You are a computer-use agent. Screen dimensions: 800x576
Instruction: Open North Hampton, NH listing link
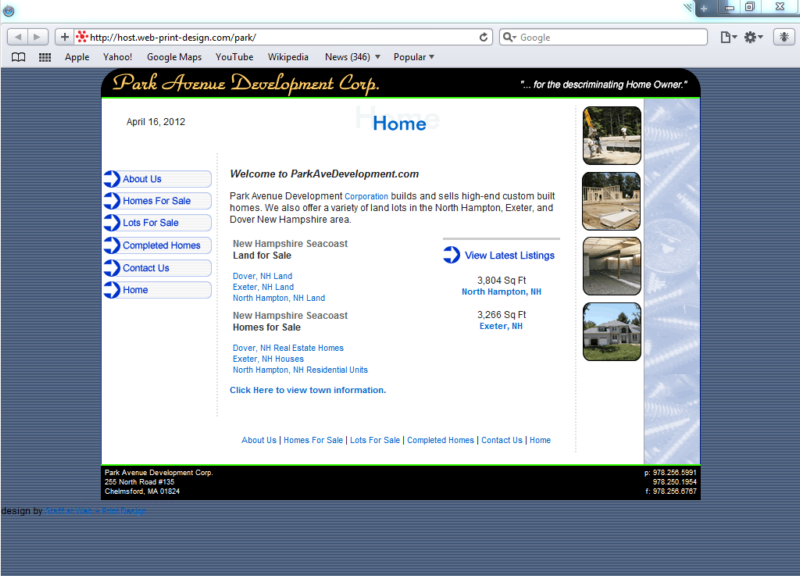(502, 292)
